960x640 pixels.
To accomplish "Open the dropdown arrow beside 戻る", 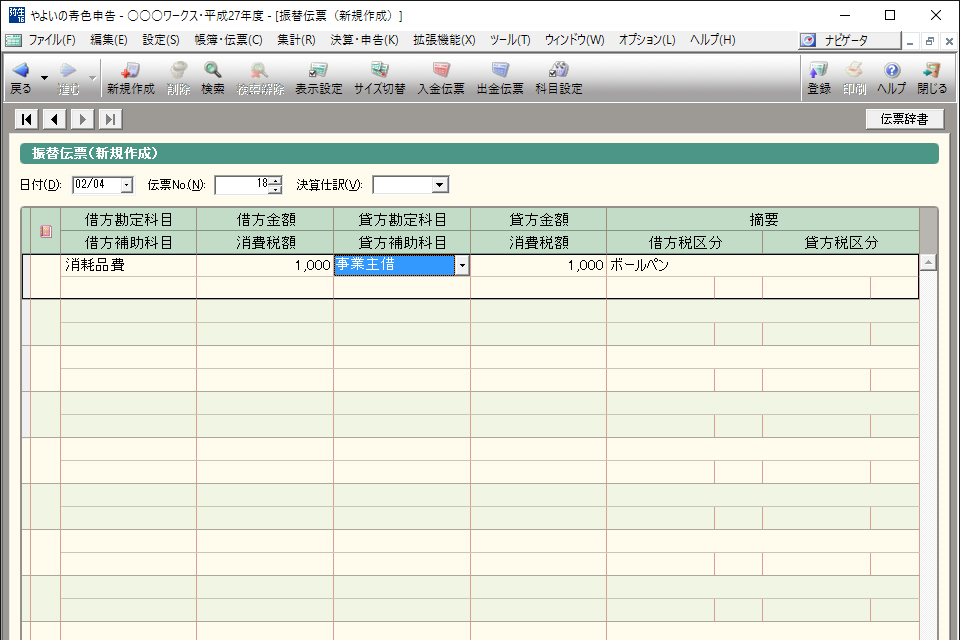I will 44,78.
